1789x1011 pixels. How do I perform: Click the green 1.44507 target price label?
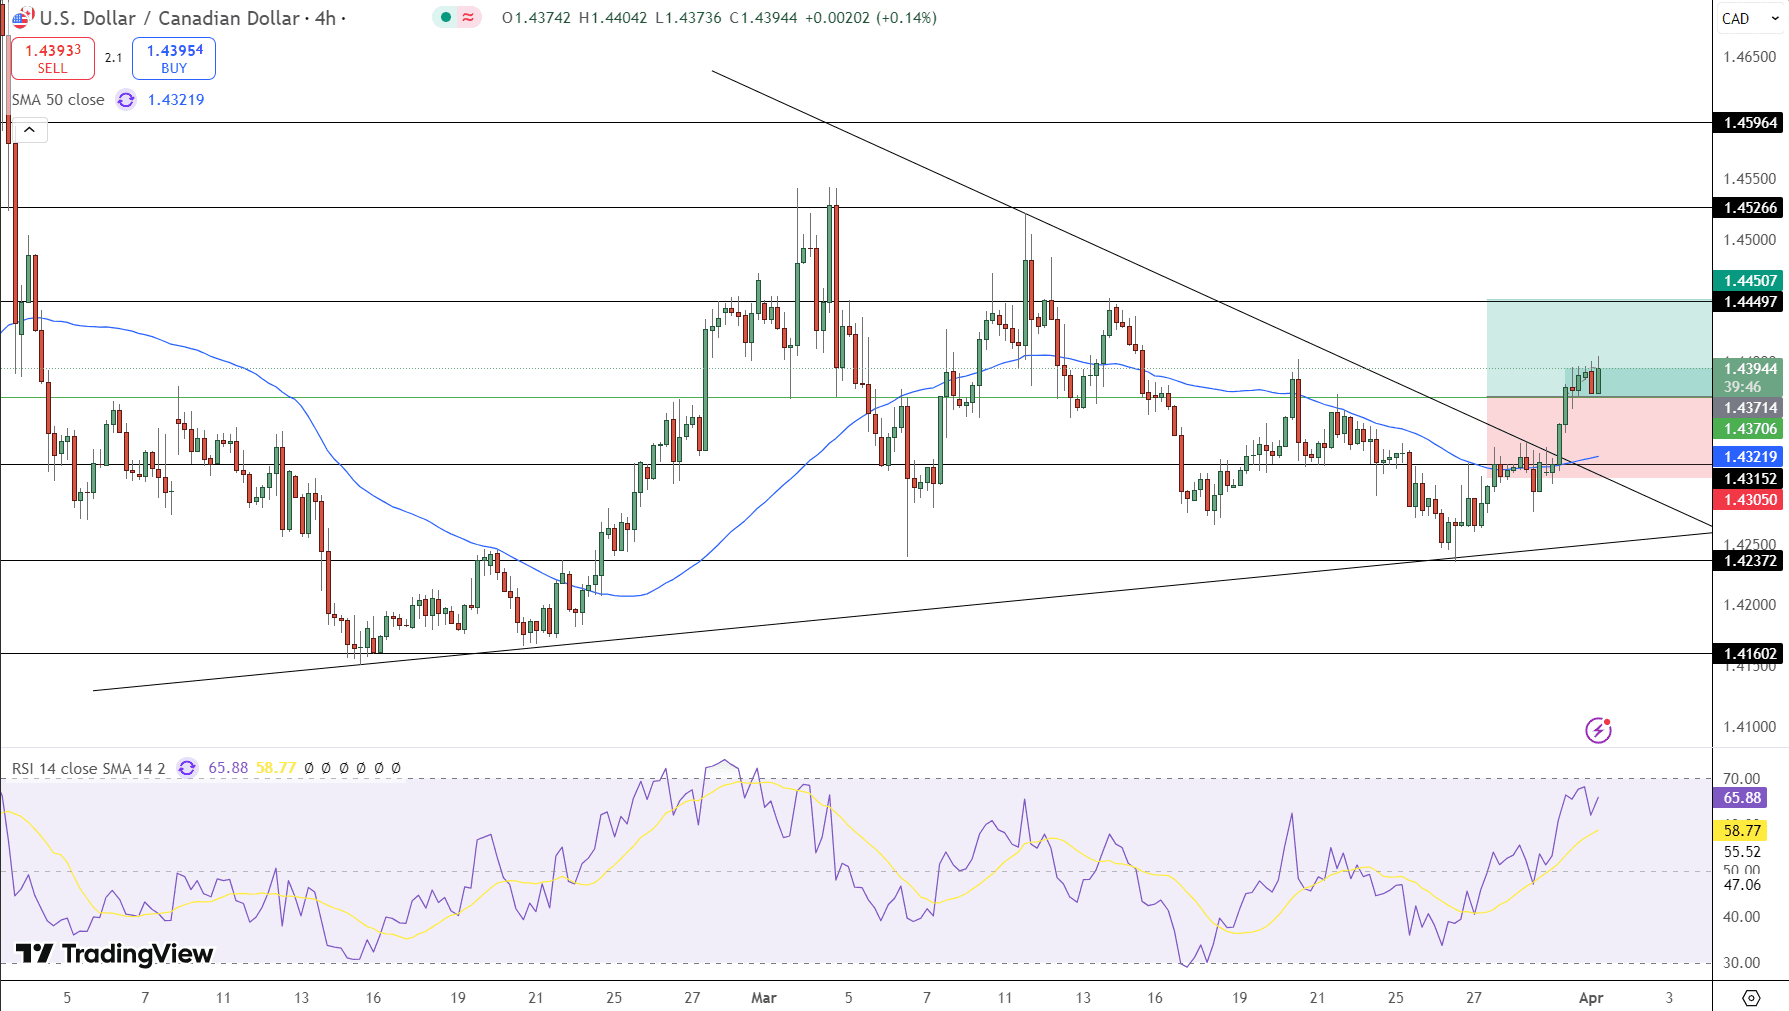point(1750,281)
